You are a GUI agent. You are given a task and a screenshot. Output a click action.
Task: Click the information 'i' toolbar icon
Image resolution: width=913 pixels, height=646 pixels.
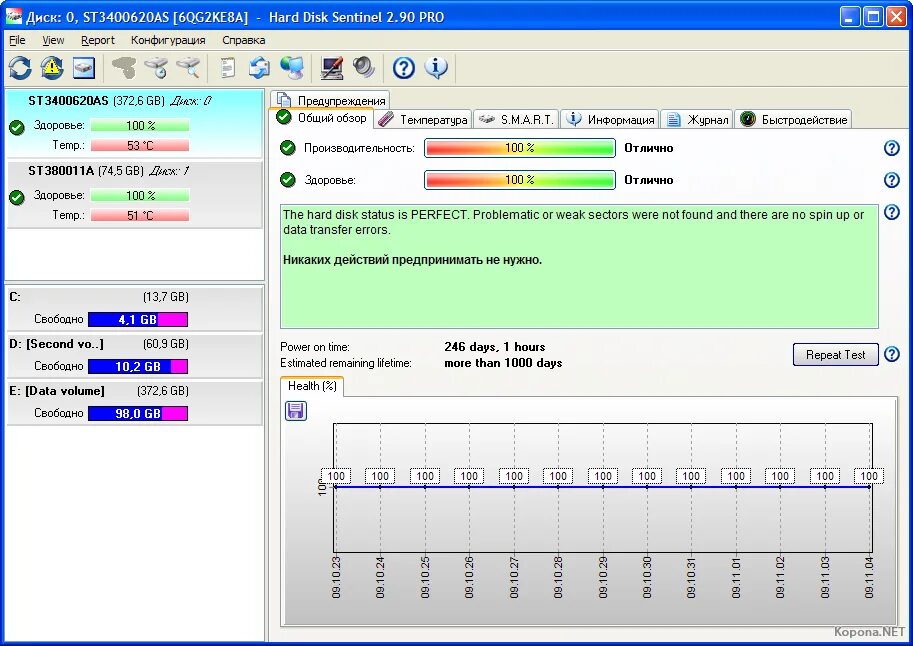click(x=437, y=68)
